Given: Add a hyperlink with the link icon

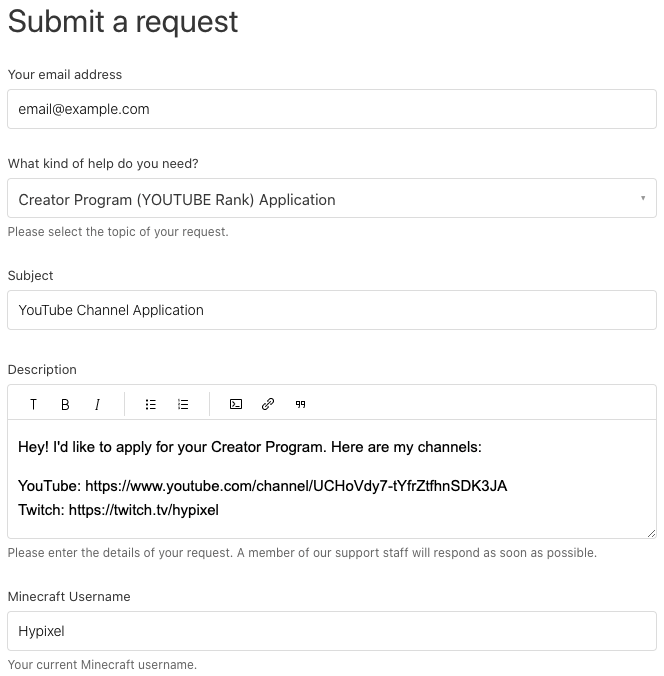Looking at the screenshot, I should coord(268,404).
